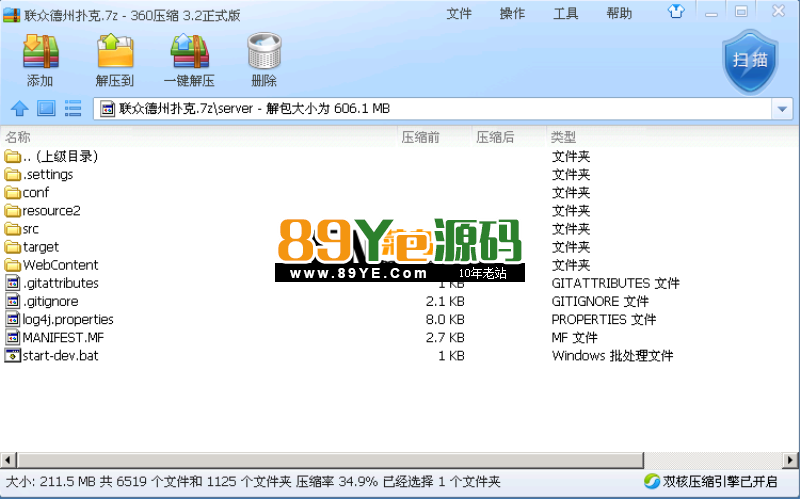Screen dimensions: 800x499
Task: Click the archive path address field
Action: (434, 109)
